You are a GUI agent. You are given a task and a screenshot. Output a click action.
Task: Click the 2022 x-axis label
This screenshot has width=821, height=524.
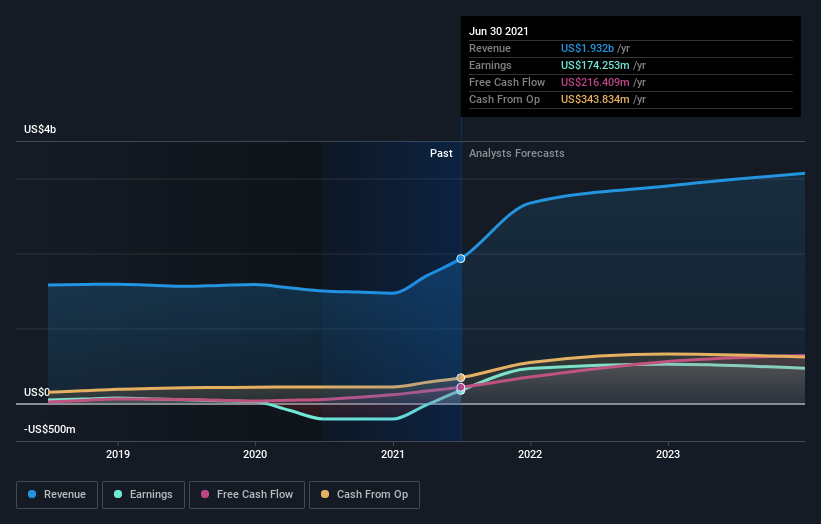pyautogui.click(x=530, y=454)
